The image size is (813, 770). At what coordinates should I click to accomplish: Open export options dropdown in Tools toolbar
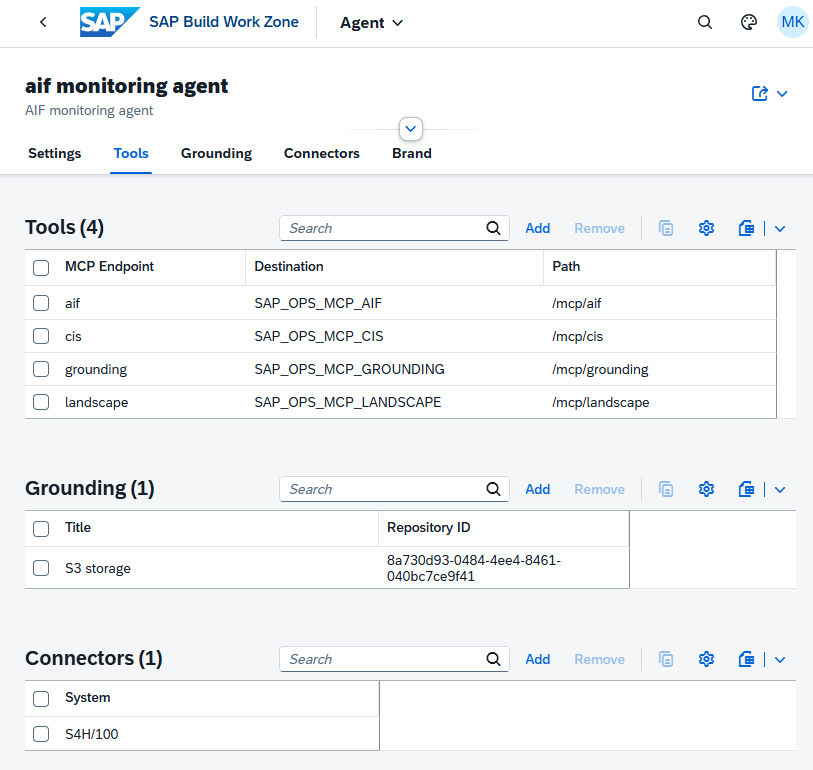[x=780, y=228]
